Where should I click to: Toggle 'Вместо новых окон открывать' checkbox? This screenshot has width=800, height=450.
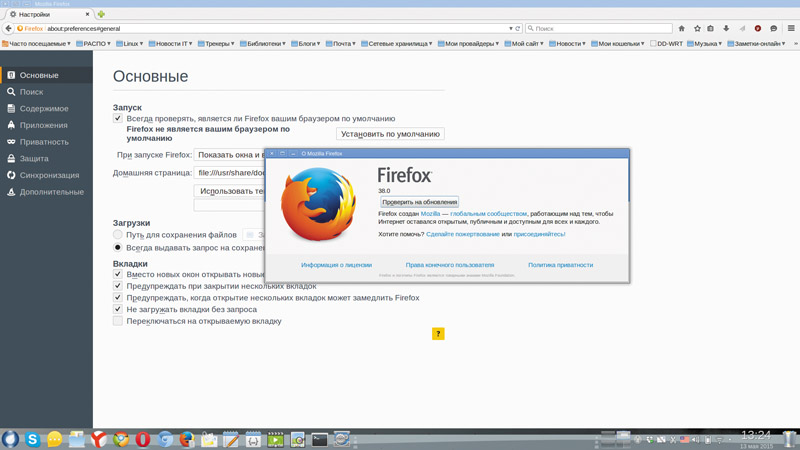117,274
